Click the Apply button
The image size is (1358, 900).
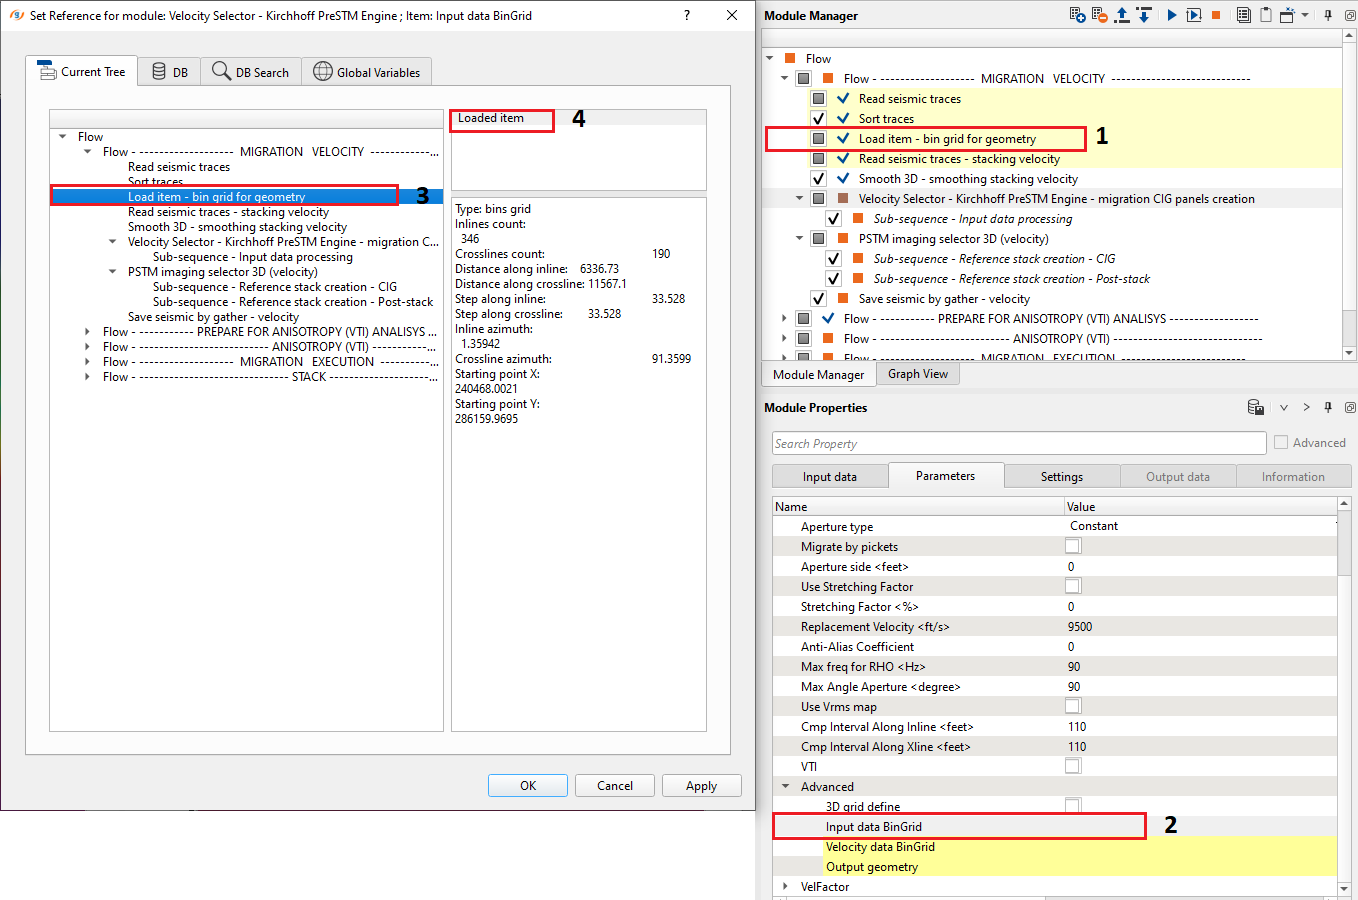click(701, 786)
